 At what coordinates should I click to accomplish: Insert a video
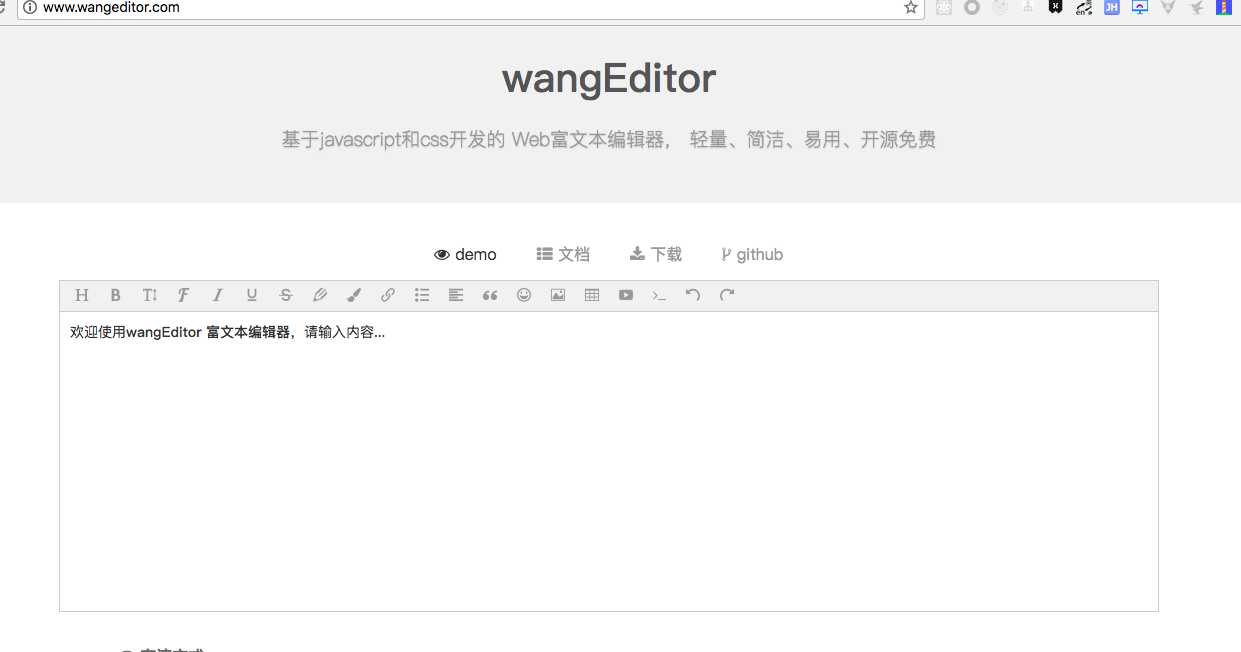pos(626,295)
